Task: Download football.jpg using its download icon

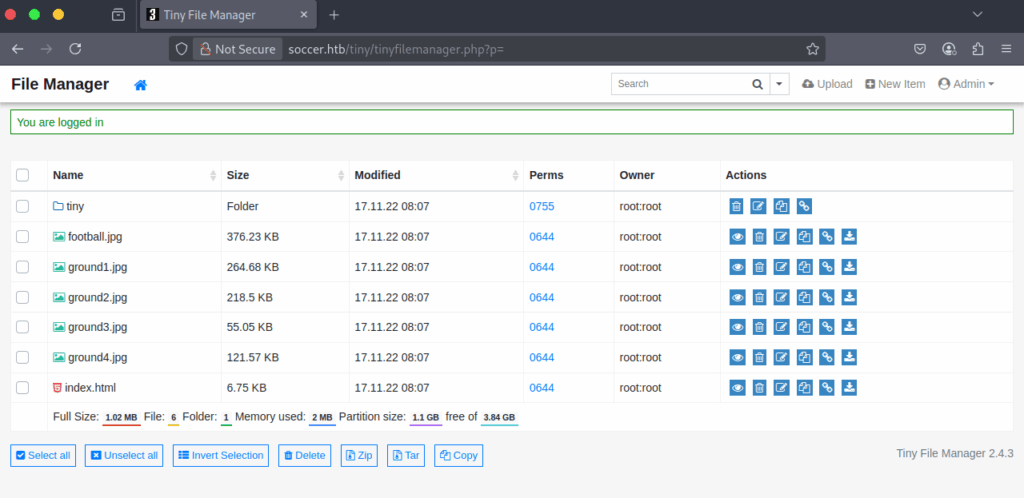Action: point(849,237)
